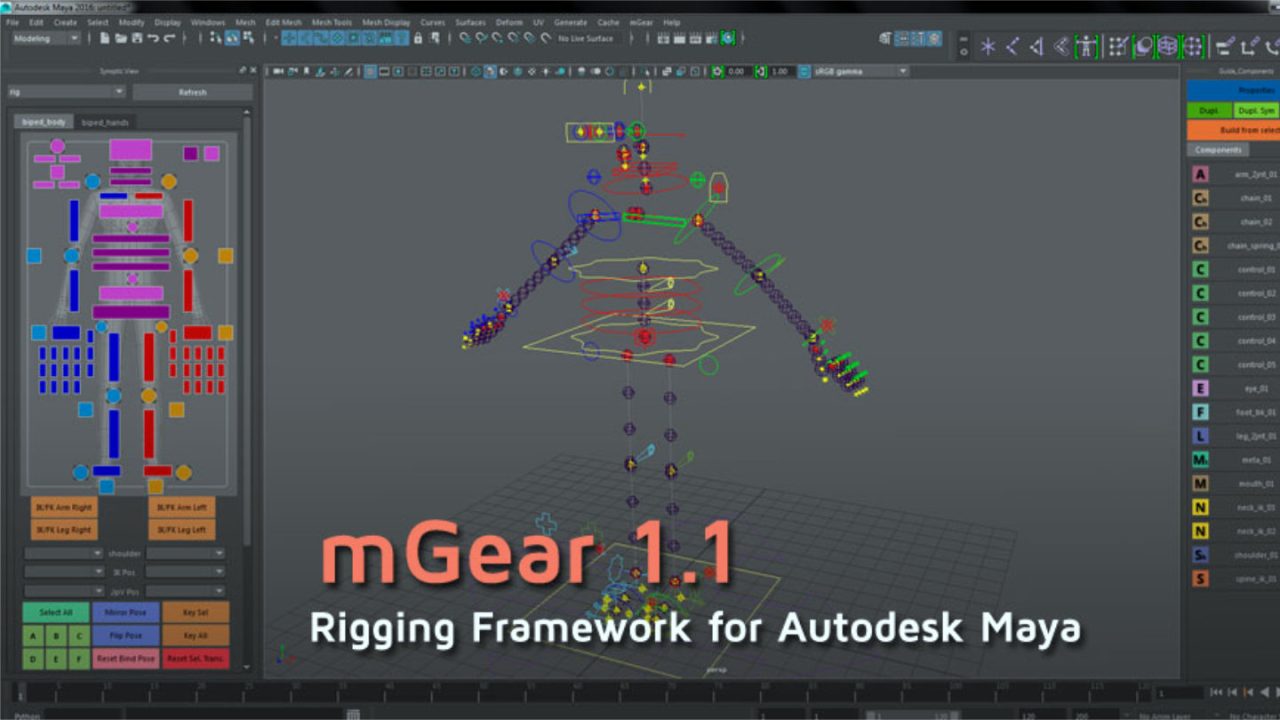1280x720 pixels.
Task: Toggle IK/FK Leg Right
Action: (63, 530)
